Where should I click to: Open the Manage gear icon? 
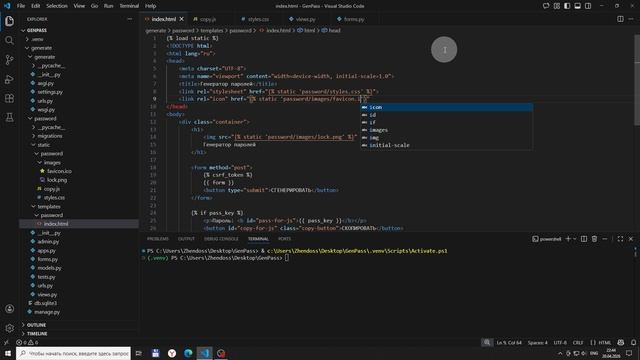[9, 328]
